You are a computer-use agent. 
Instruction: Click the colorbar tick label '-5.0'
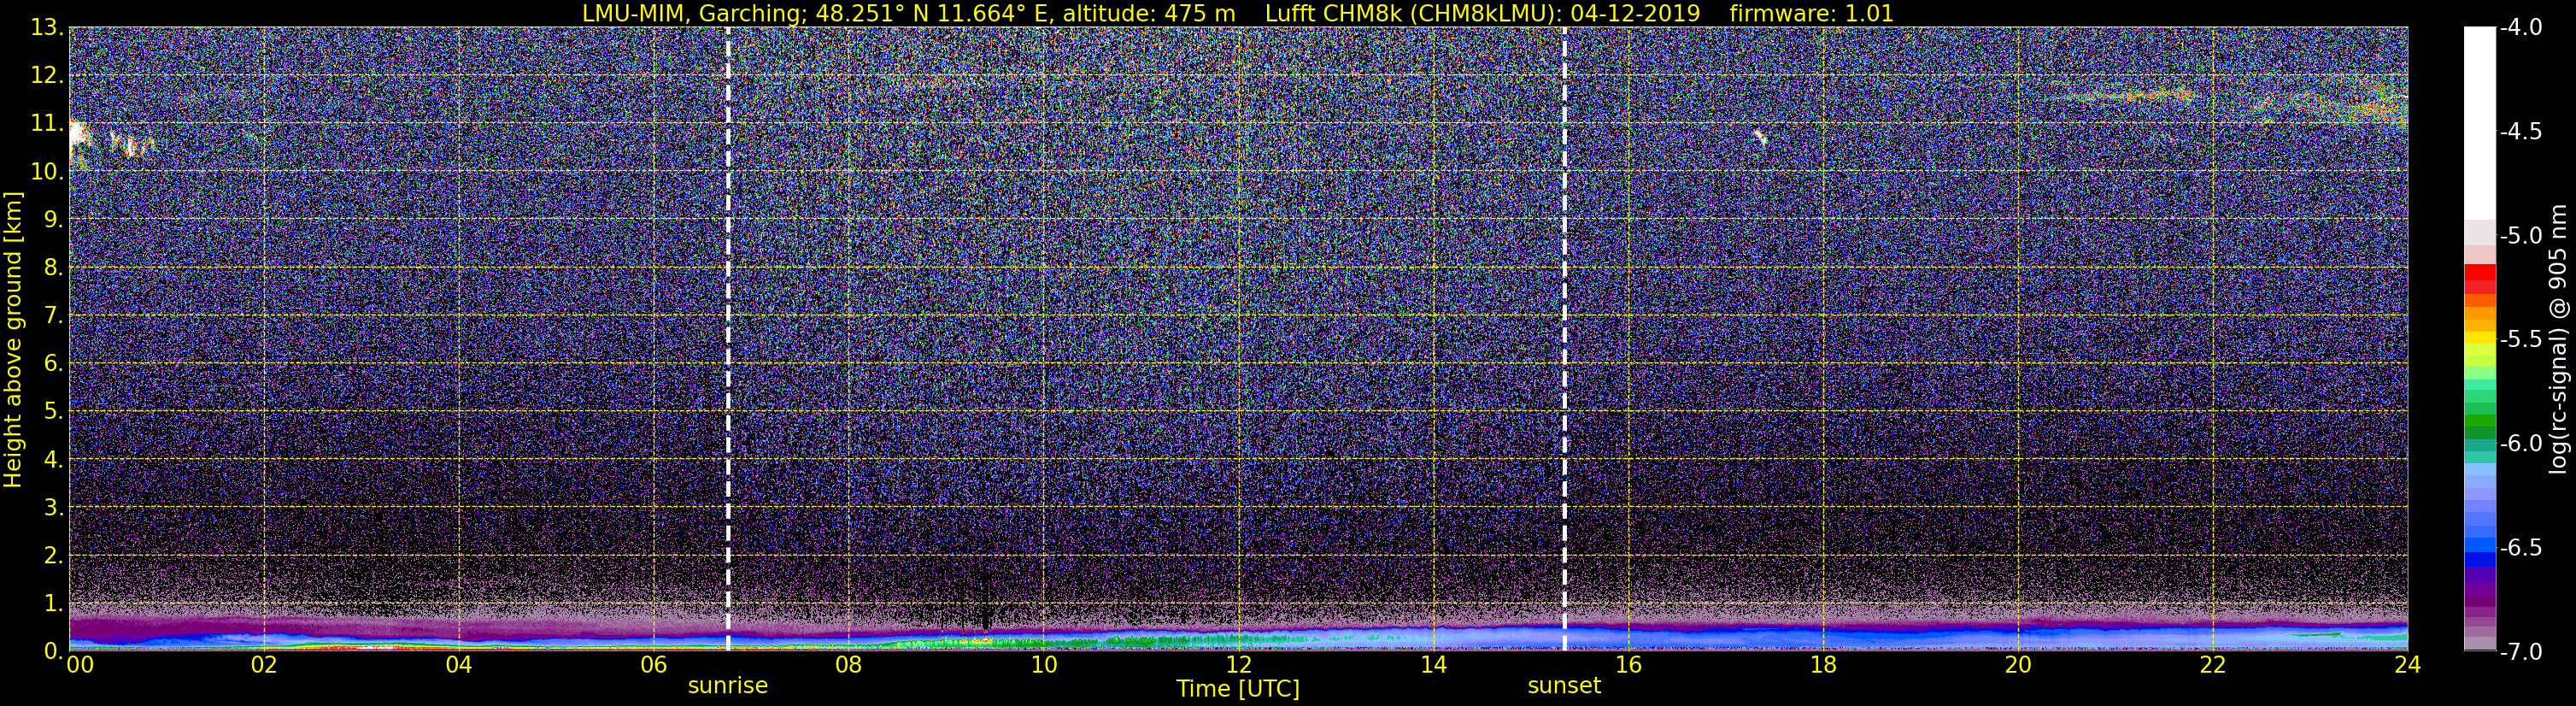coord(2521,236)
